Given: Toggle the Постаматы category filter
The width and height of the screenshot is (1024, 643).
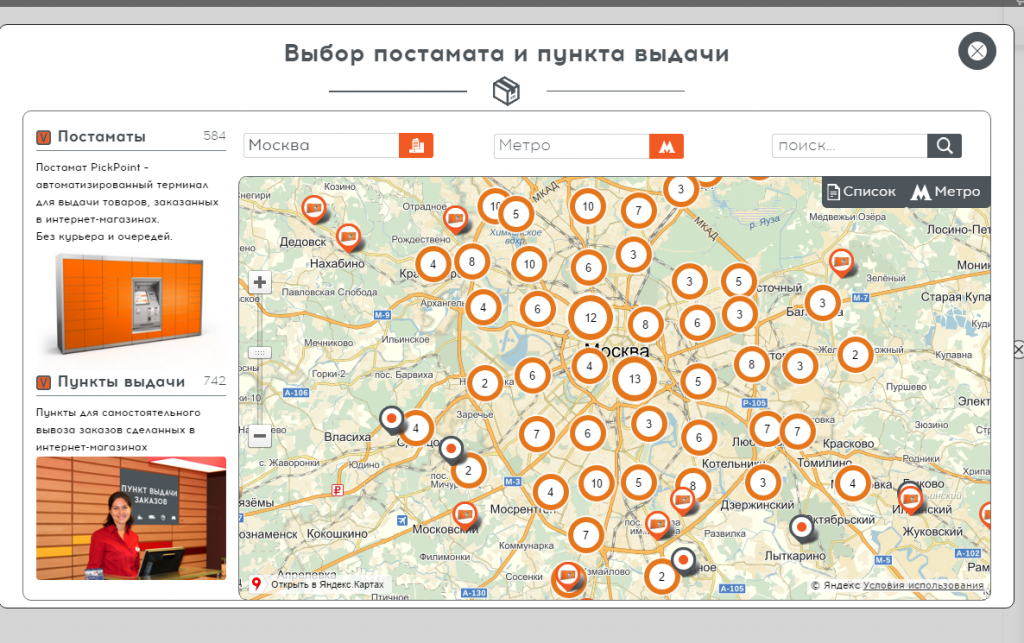Looking at the screenshot, I should [44, 137].
